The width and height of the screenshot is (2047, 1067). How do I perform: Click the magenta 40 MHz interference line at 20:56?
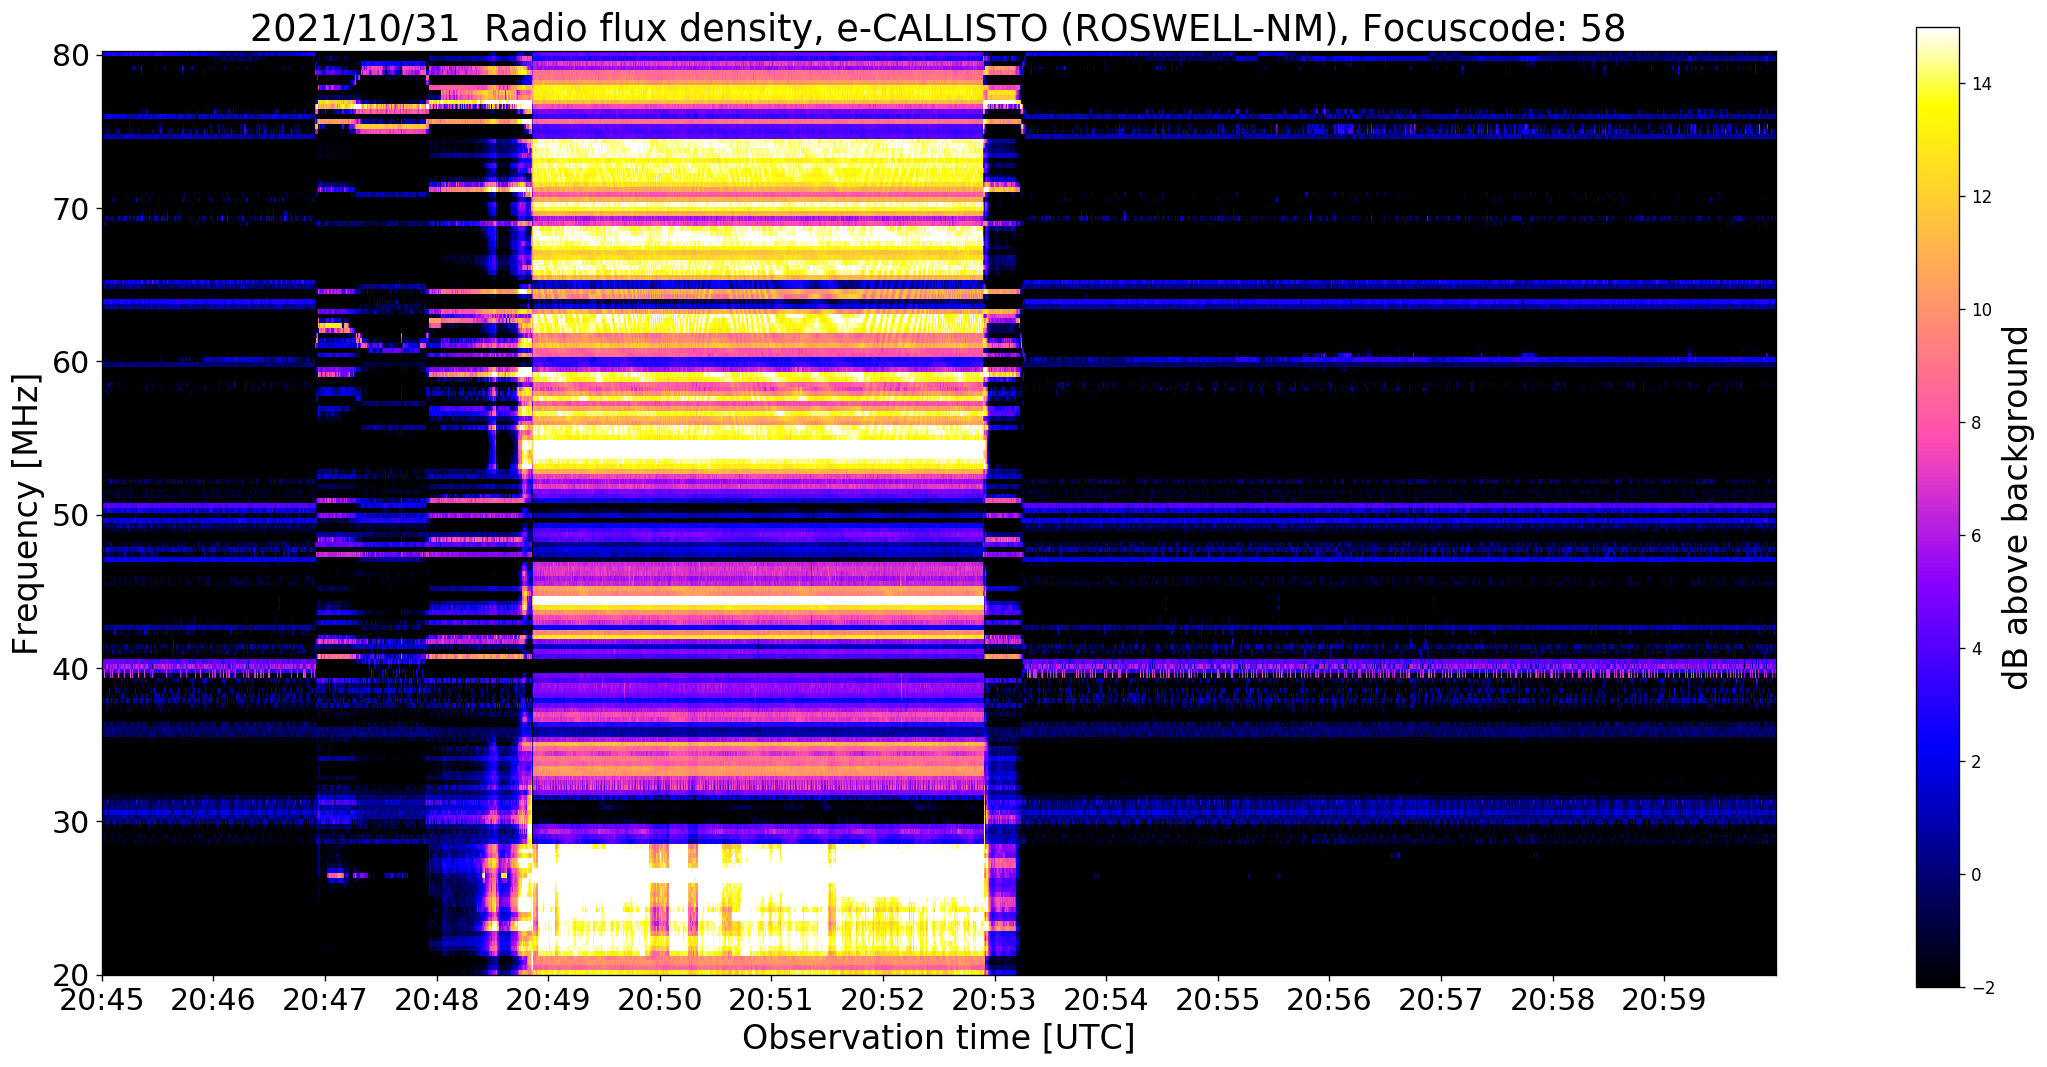coord(1329,666)
